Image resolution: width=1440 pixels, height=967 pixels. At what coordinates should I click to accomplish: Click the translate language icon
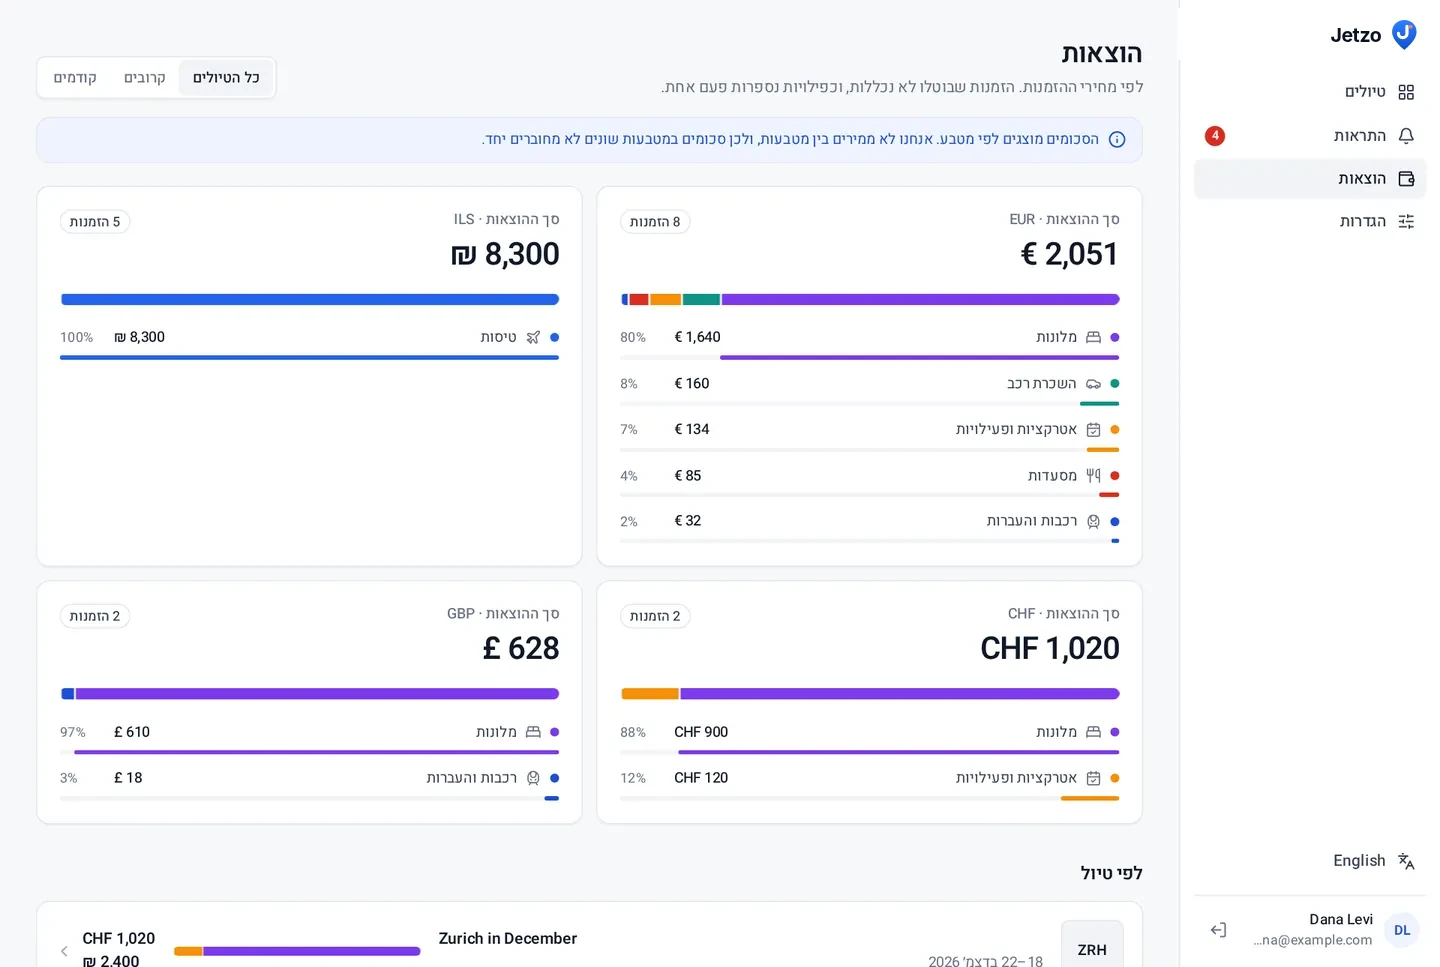coord(1406,861)
